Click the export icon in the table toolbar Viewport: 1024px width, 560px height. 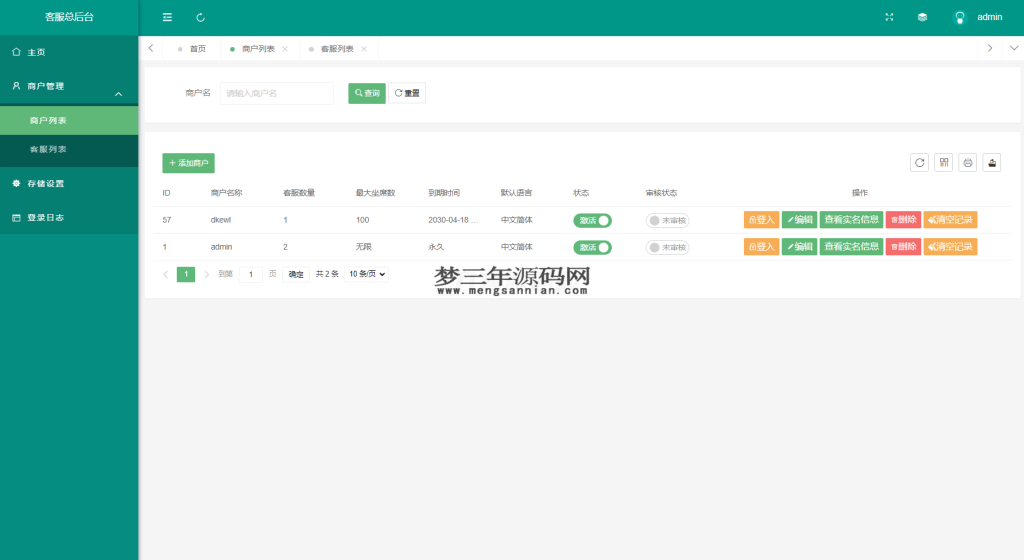tap(992, 163)
